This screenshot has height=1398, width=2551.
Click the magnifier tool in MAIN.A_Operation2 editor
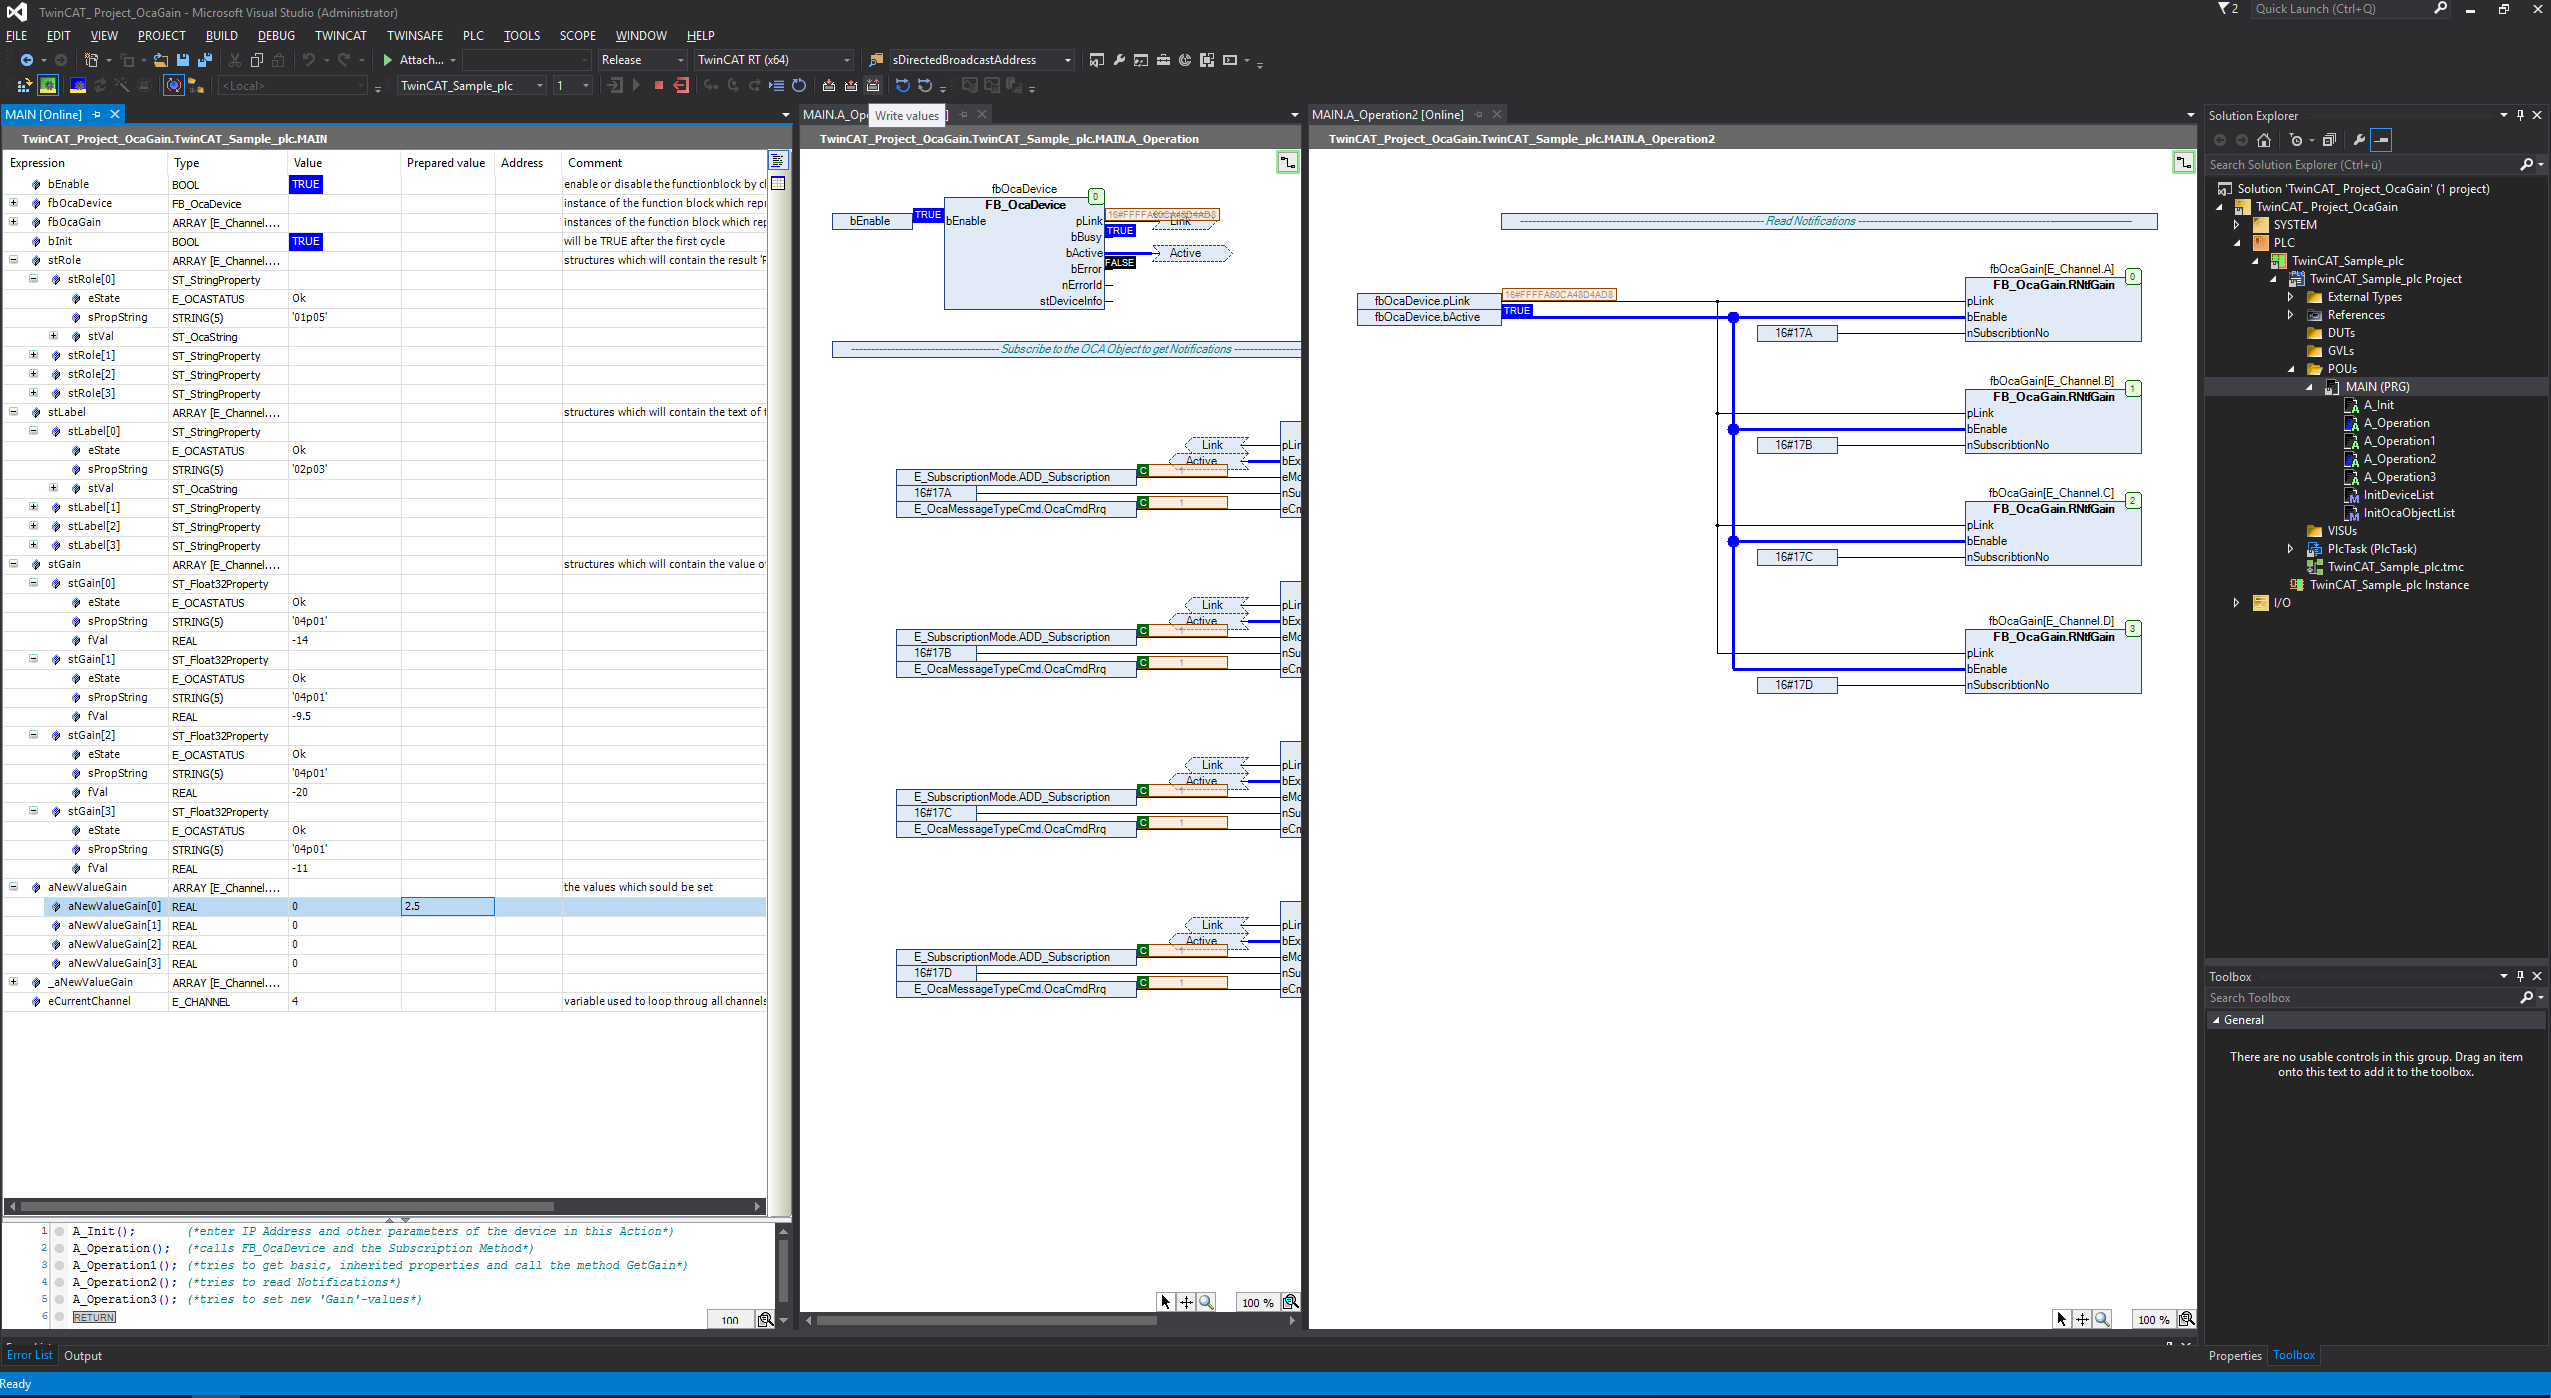(x=2102, y=1319)
